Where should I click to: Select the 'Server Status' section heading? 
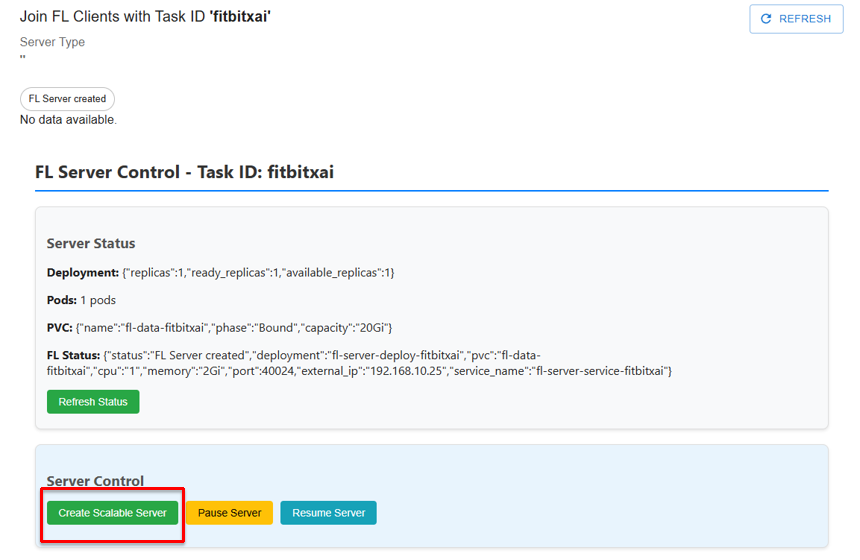pyautogui.click(x=91, y=243)
